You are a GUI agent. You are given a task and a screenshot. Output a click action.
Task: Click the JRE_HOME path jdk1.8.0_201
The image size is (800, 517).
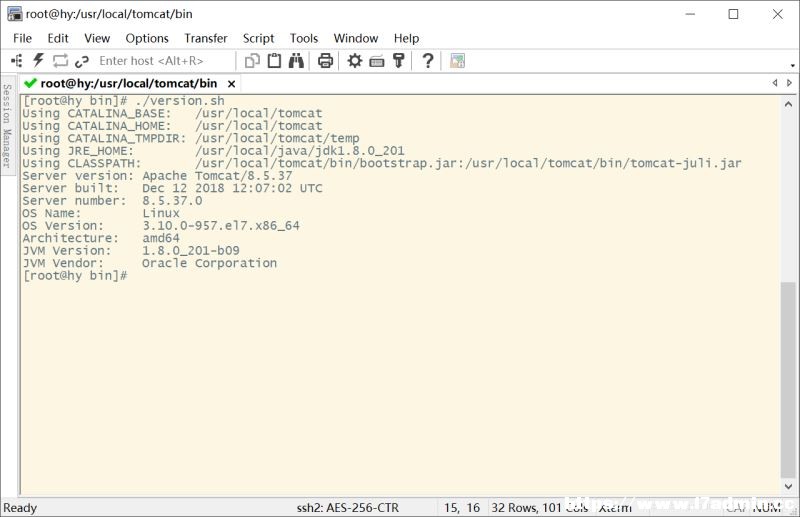(x=299, y=151)
